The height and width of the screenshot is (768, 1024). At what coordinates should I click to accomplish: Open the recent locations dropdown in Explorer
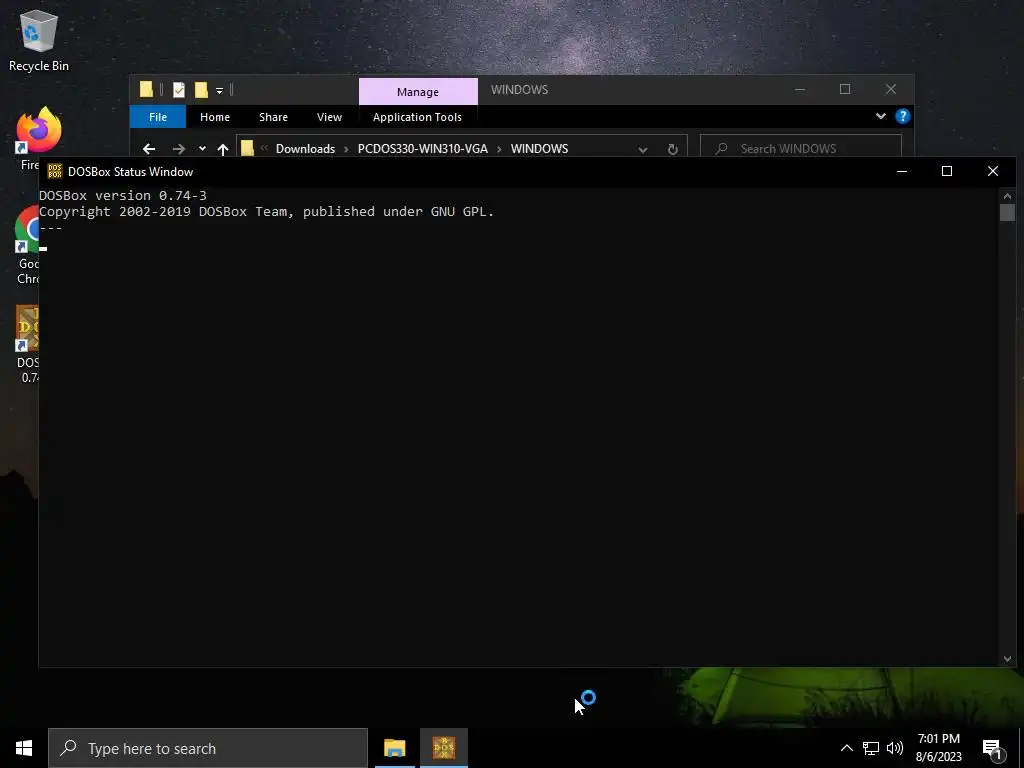tap(202, 149)
